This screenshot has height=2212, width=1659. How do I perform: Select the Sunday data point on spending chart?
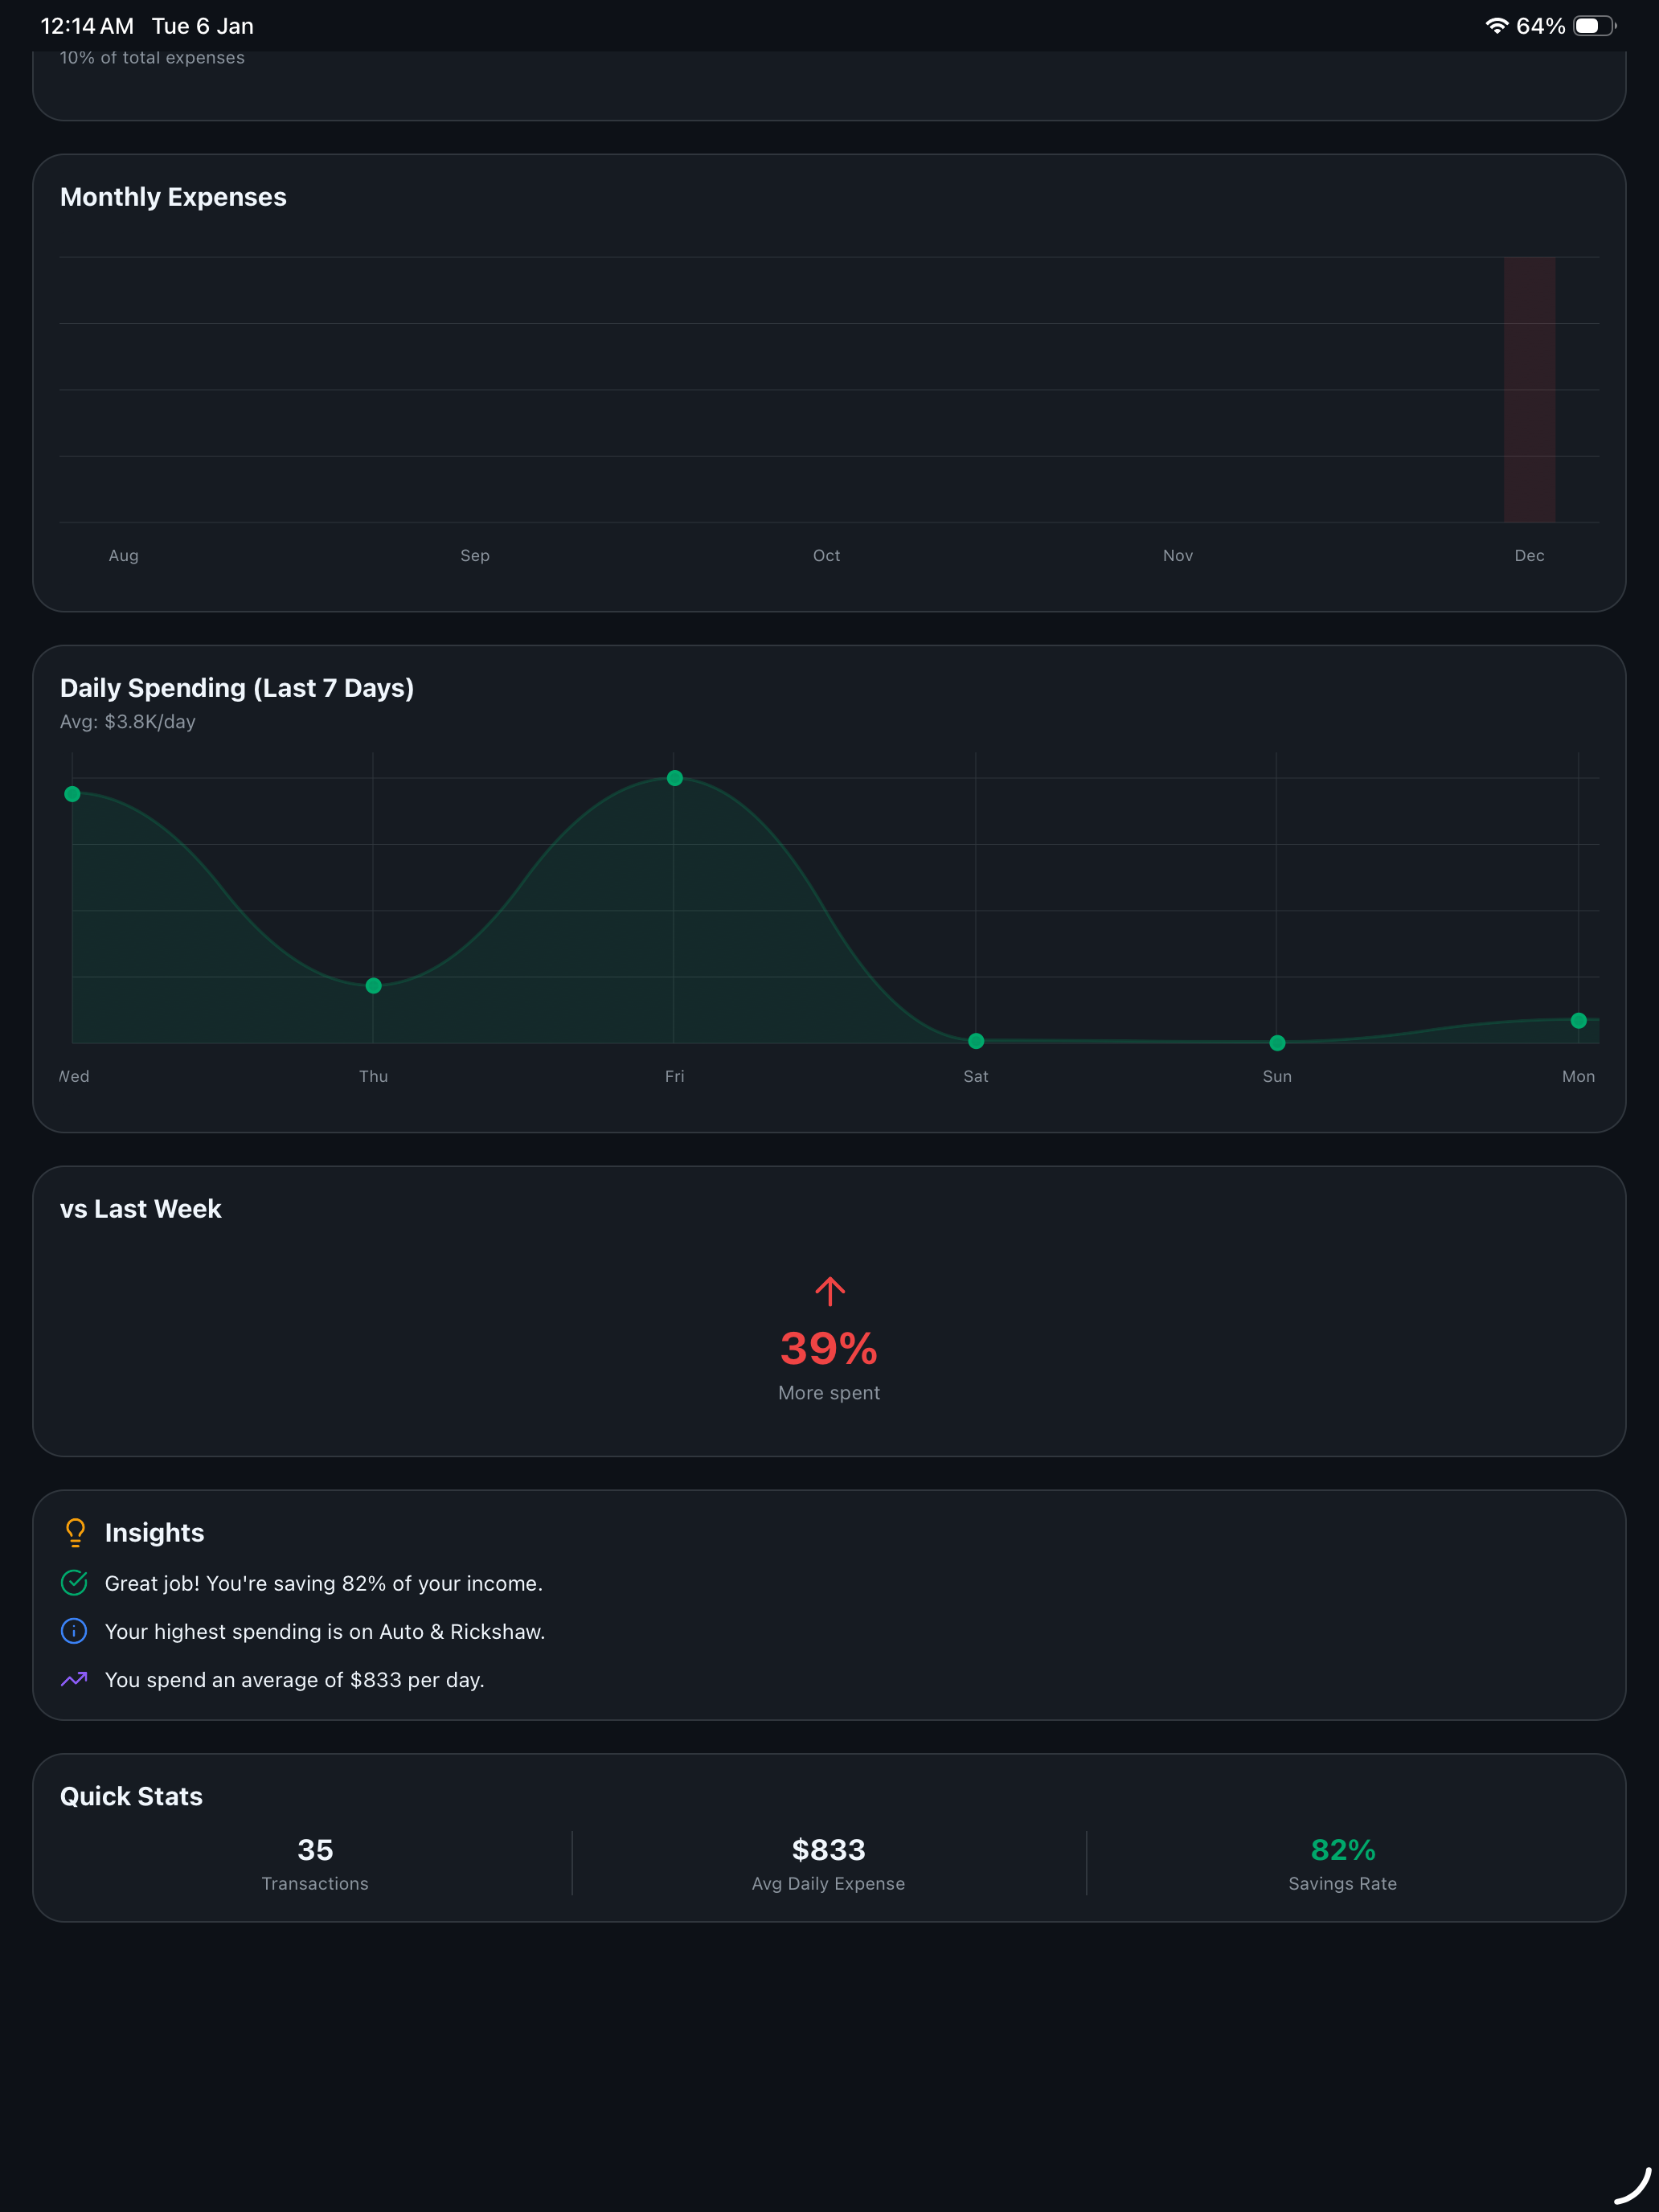(x=1277, y=1043)
